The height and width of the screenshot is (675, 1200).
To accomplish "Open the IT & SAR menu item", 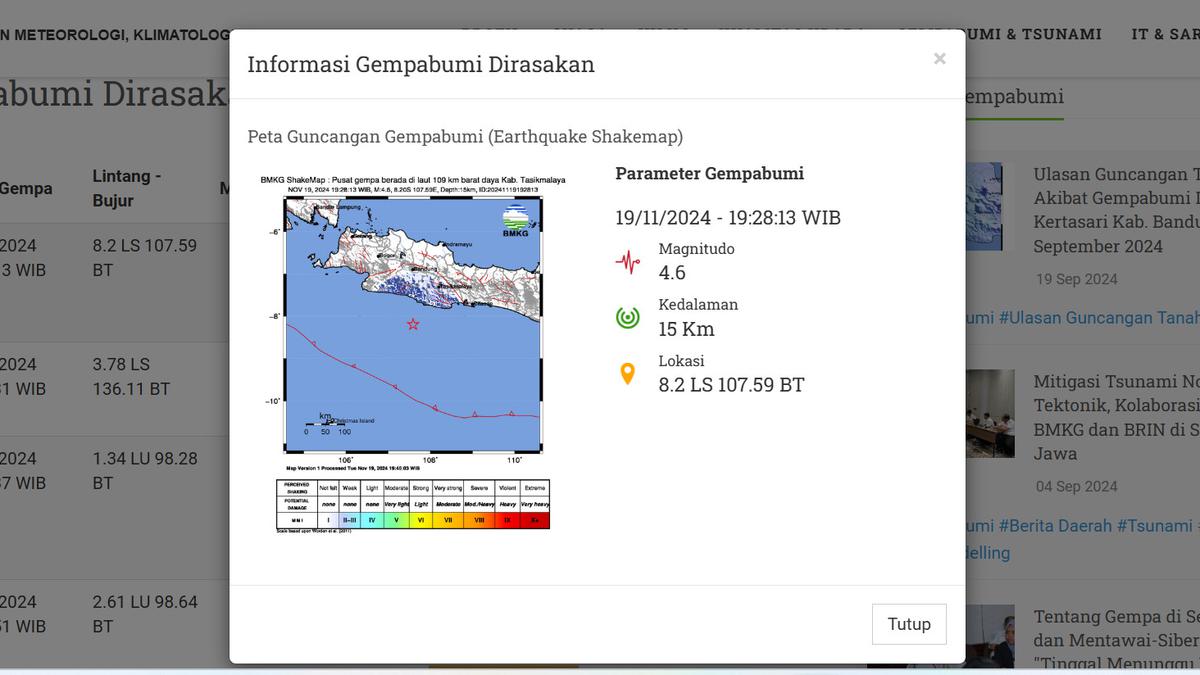I will (x=1165, y=33).
